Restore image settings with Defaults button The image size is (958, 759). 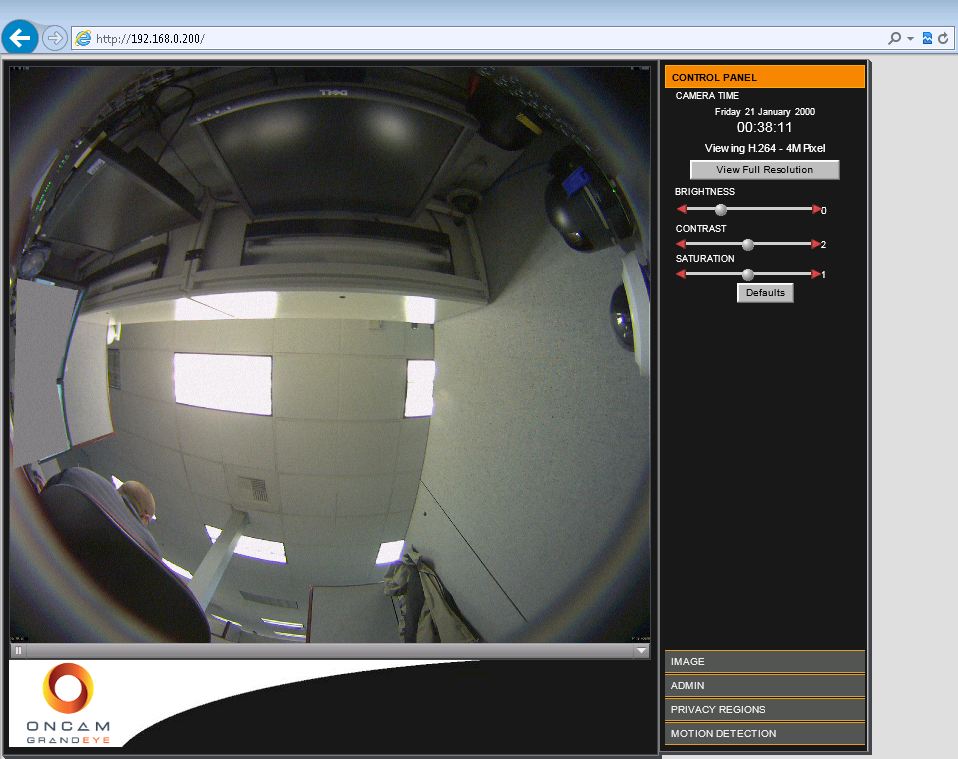[x=765, y=292]
